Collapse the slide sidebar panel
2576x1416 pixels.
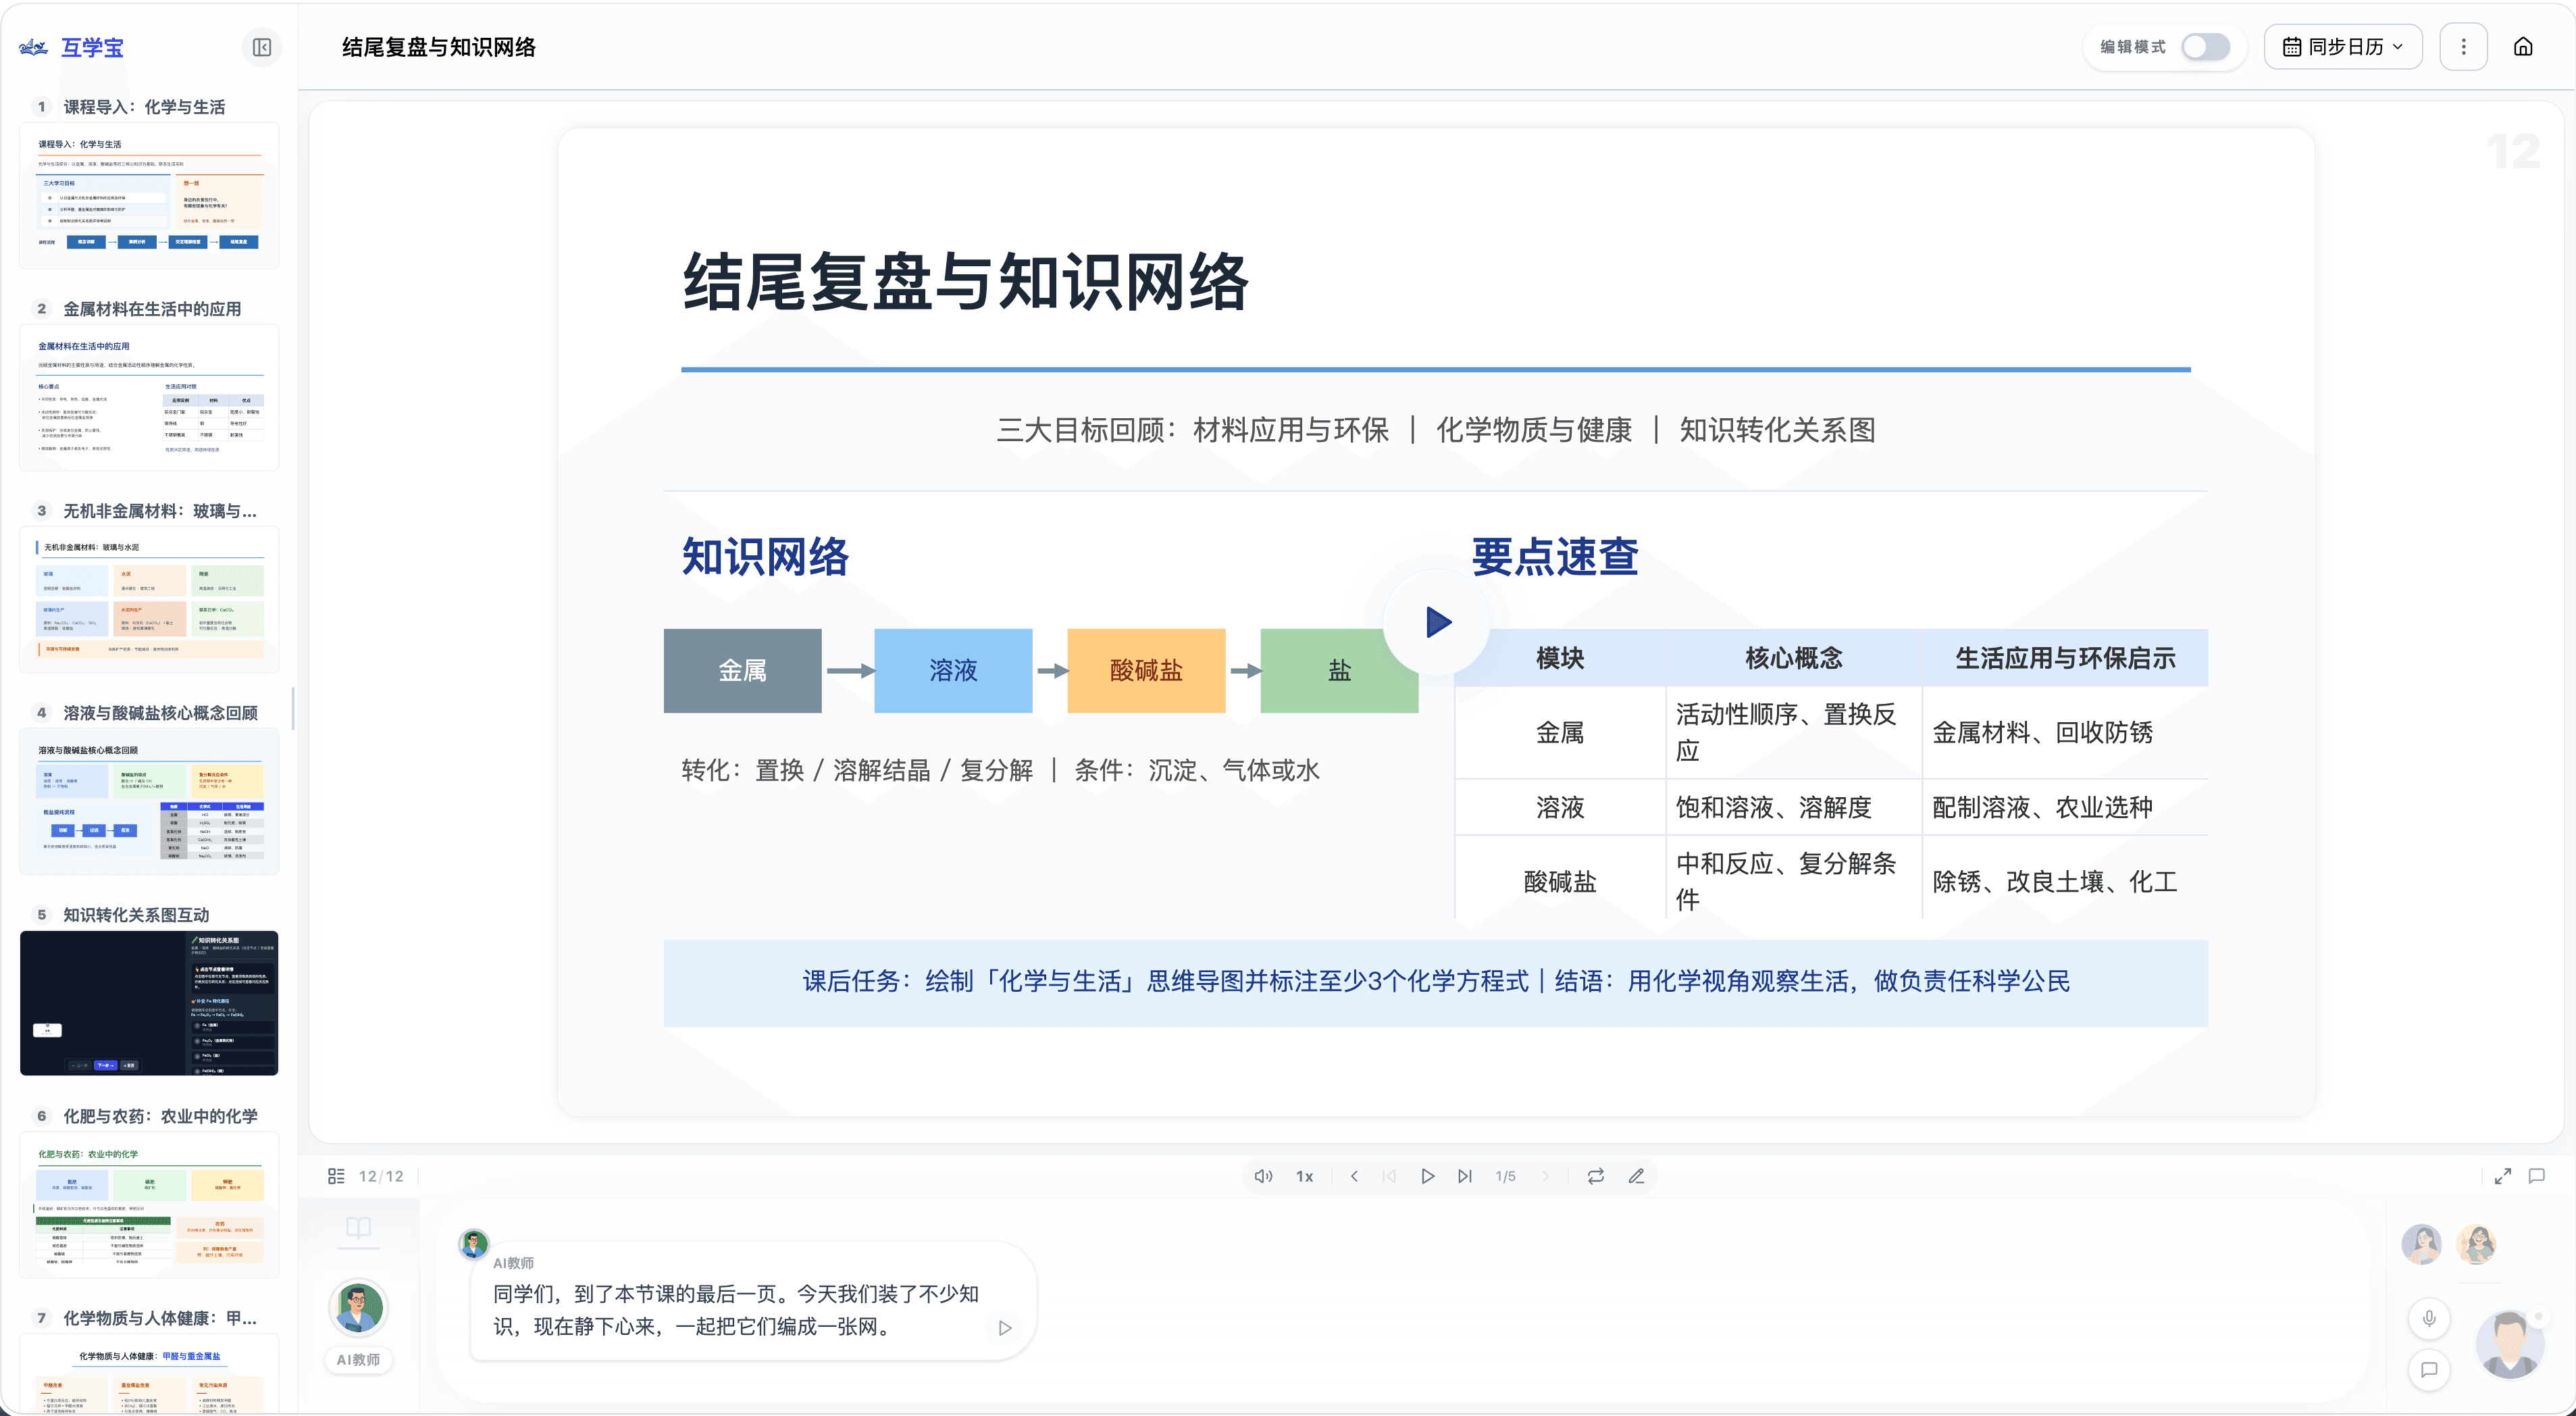click(262, 47)
